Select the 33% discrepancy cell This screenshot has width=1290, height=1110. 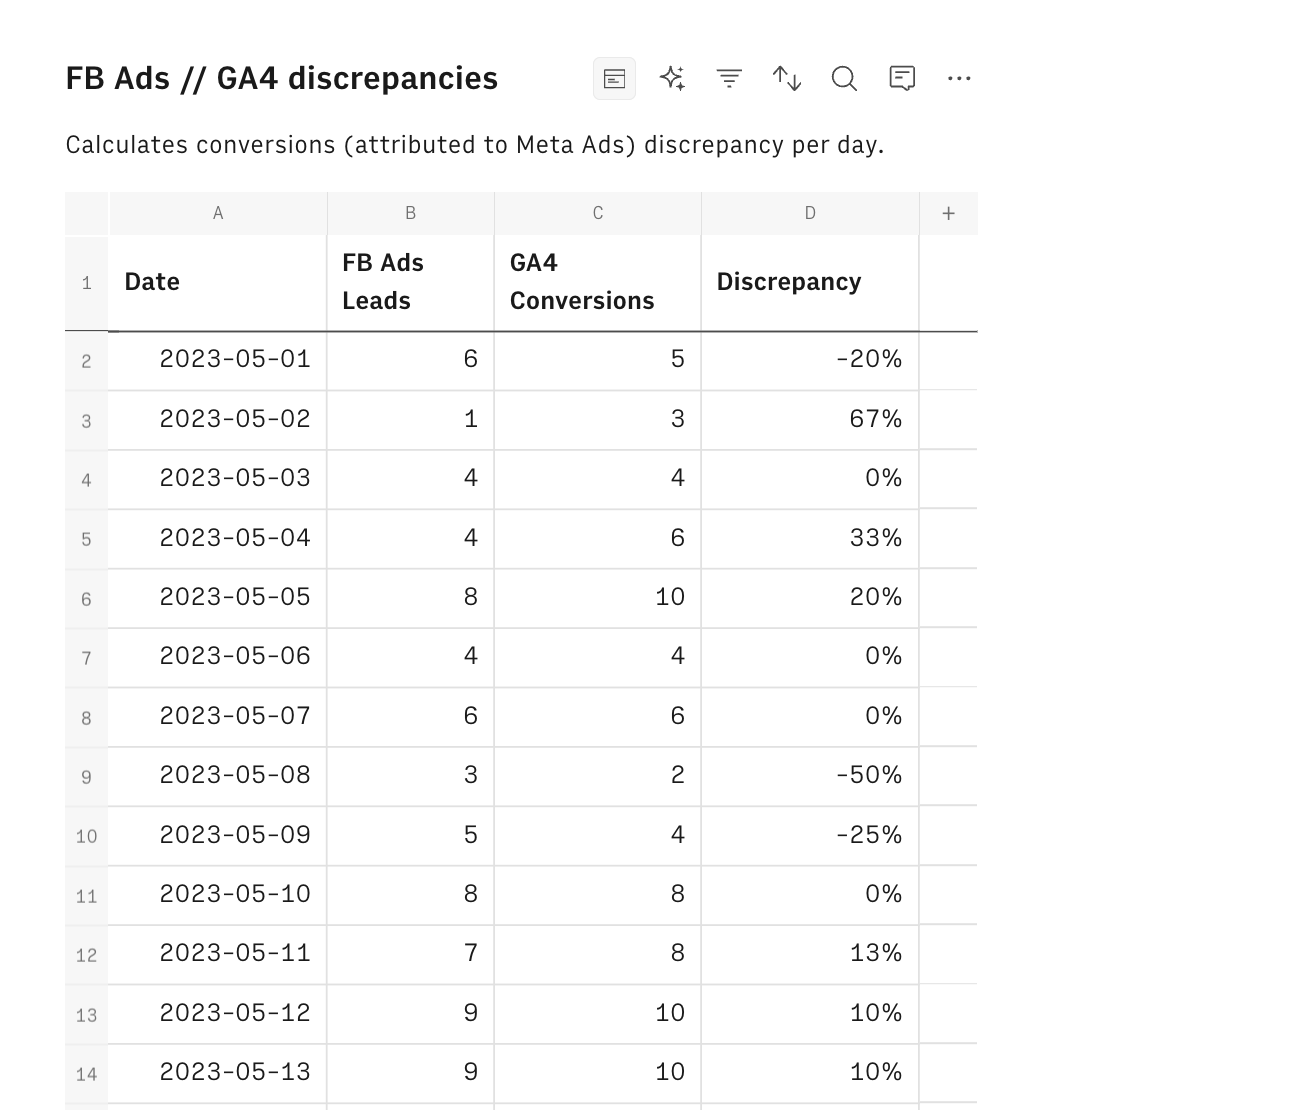tap(810, 539)
